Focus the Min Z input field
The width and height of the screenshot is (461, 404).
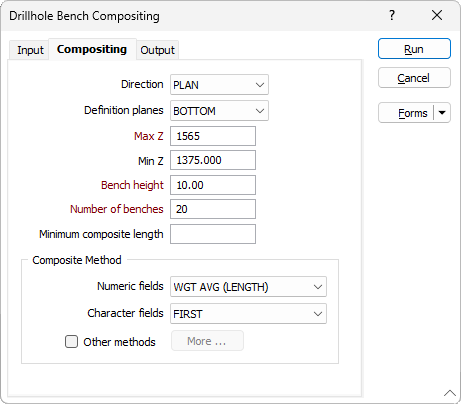pyautogui.click(x=213, y=160)
